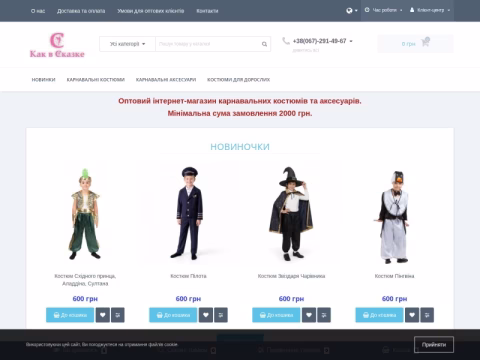The width and height of the screenshot is (480, 360).
Task: Expand the 'Час роботи' dropdown
Action: click(x=383, y=10)
